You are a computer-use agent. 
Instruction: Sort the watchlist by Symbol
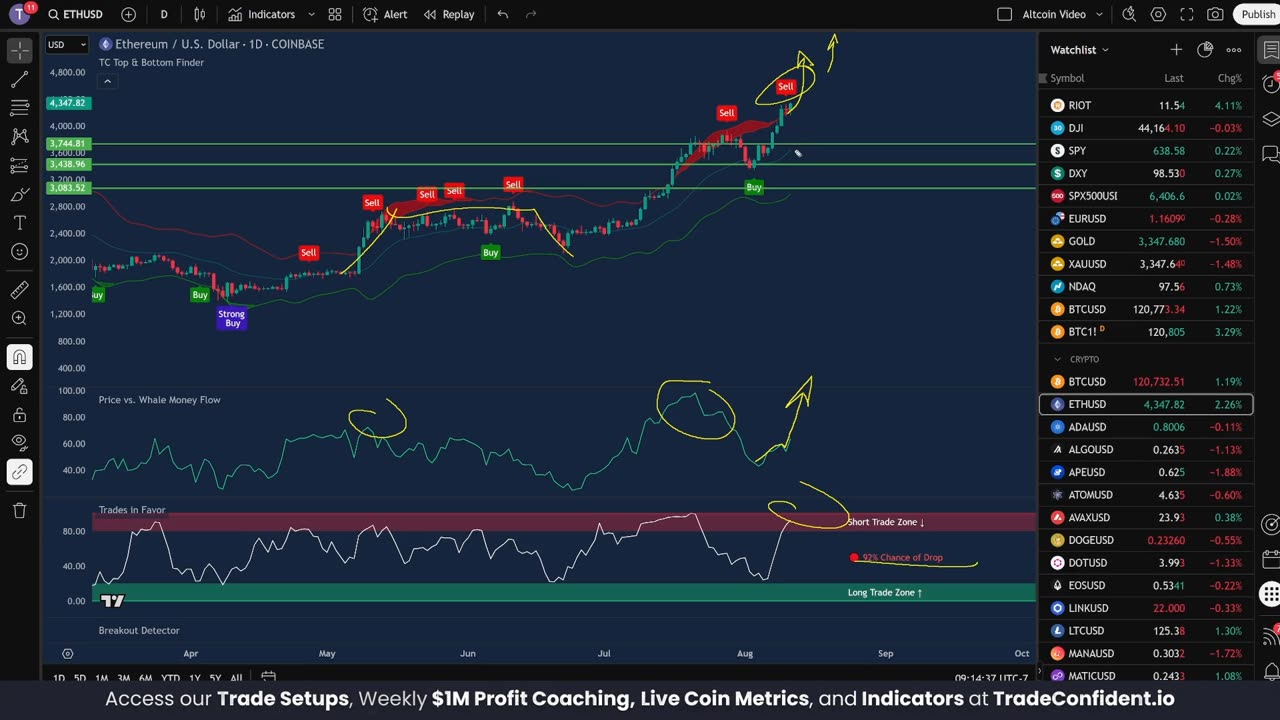tap(1067, 78)
